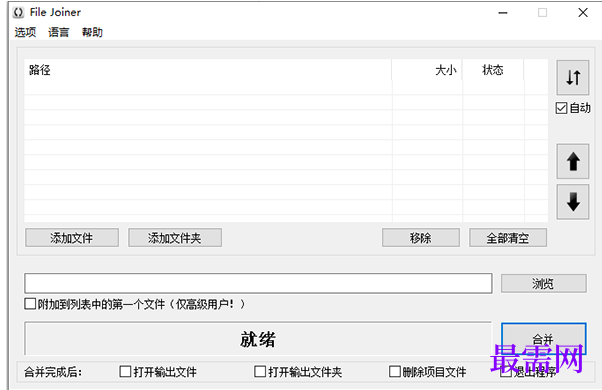Tick the 打开输出文件 checkbox
The height and width of the screenshot is (390, 602).
(125, 372)
